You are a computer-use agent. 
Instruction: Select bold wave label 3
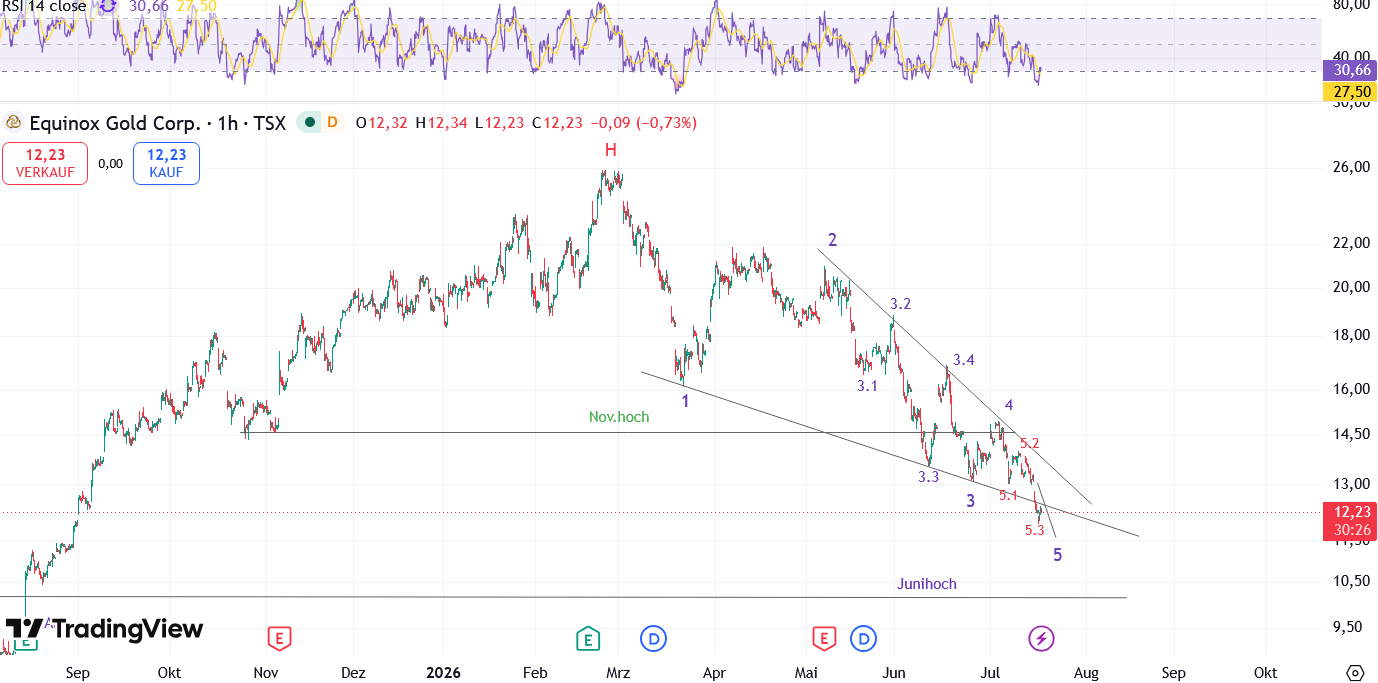tap(970, 501)
